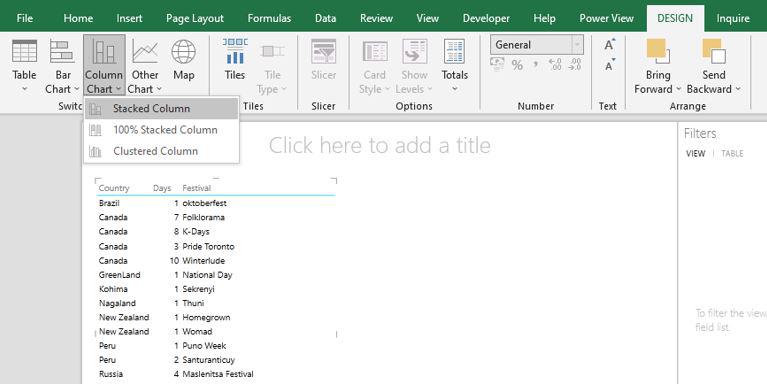
Task: Switch to the Power View tab
Action: tap(607, 19)
